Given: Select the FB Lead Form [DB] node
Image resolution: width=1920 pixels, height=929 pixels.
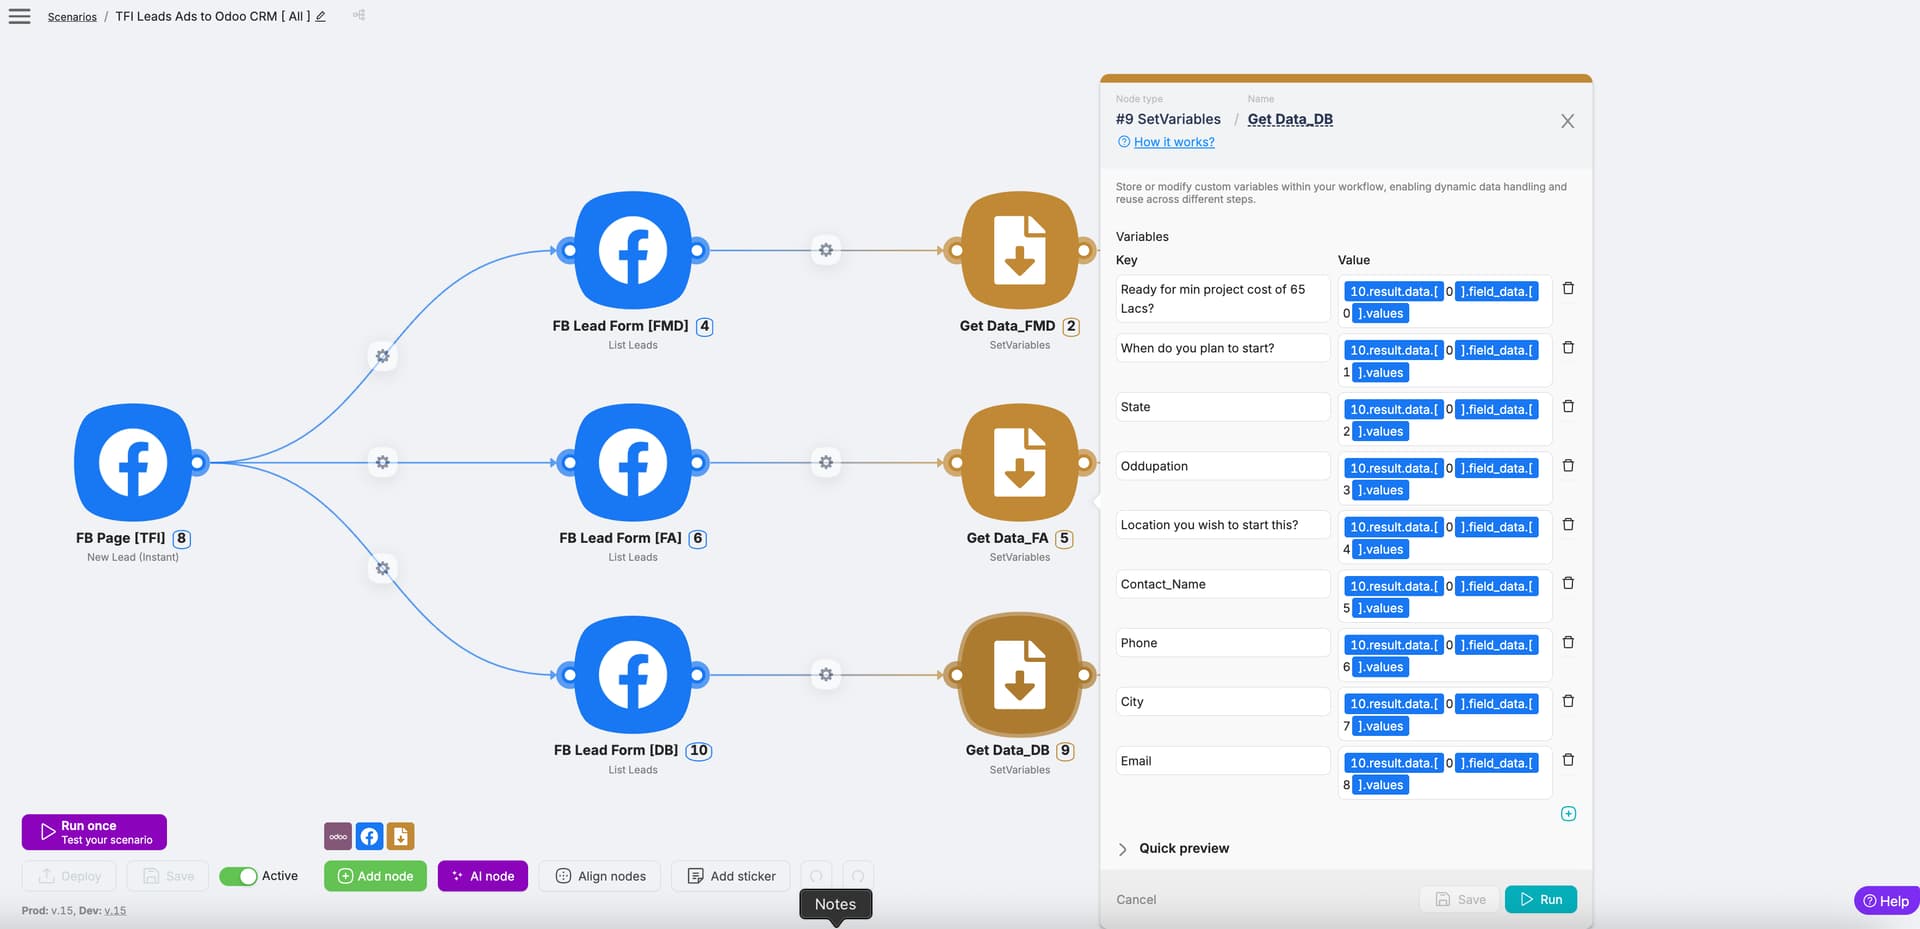Looking at the screenshot, I should (633, 675).
